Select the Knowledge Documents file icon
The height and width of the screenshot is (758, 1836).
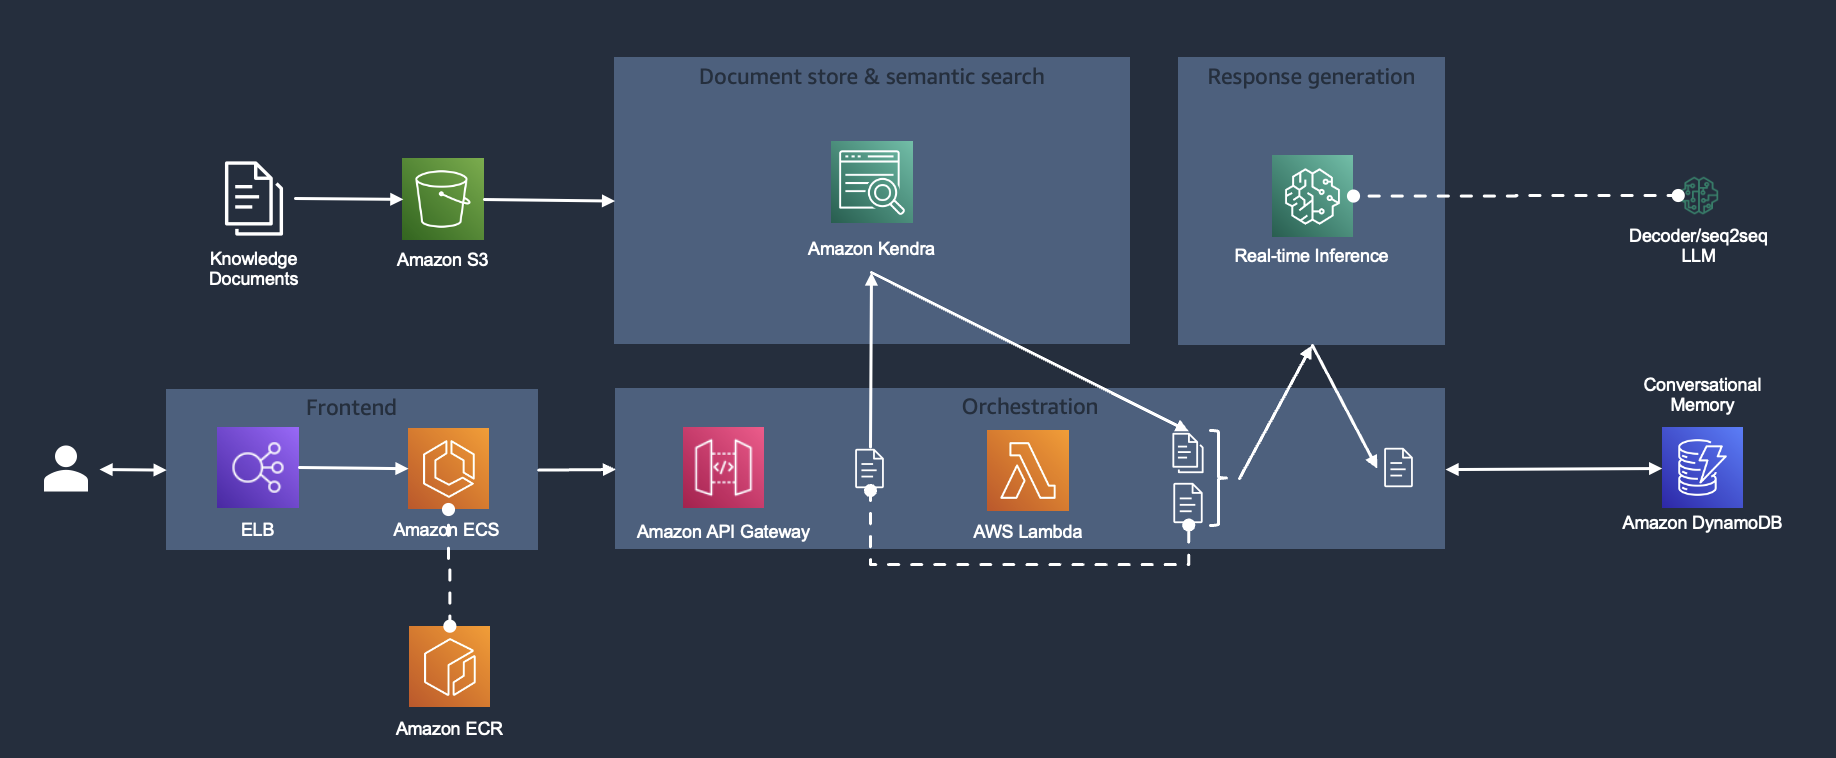253,198
